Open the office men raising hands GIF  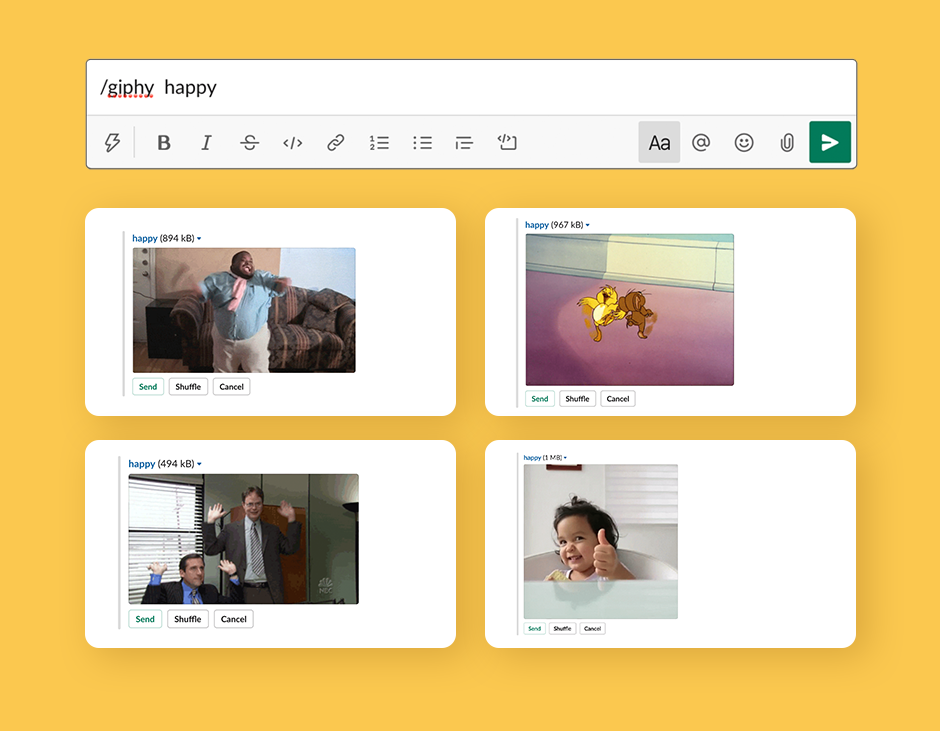click(243, 539)
